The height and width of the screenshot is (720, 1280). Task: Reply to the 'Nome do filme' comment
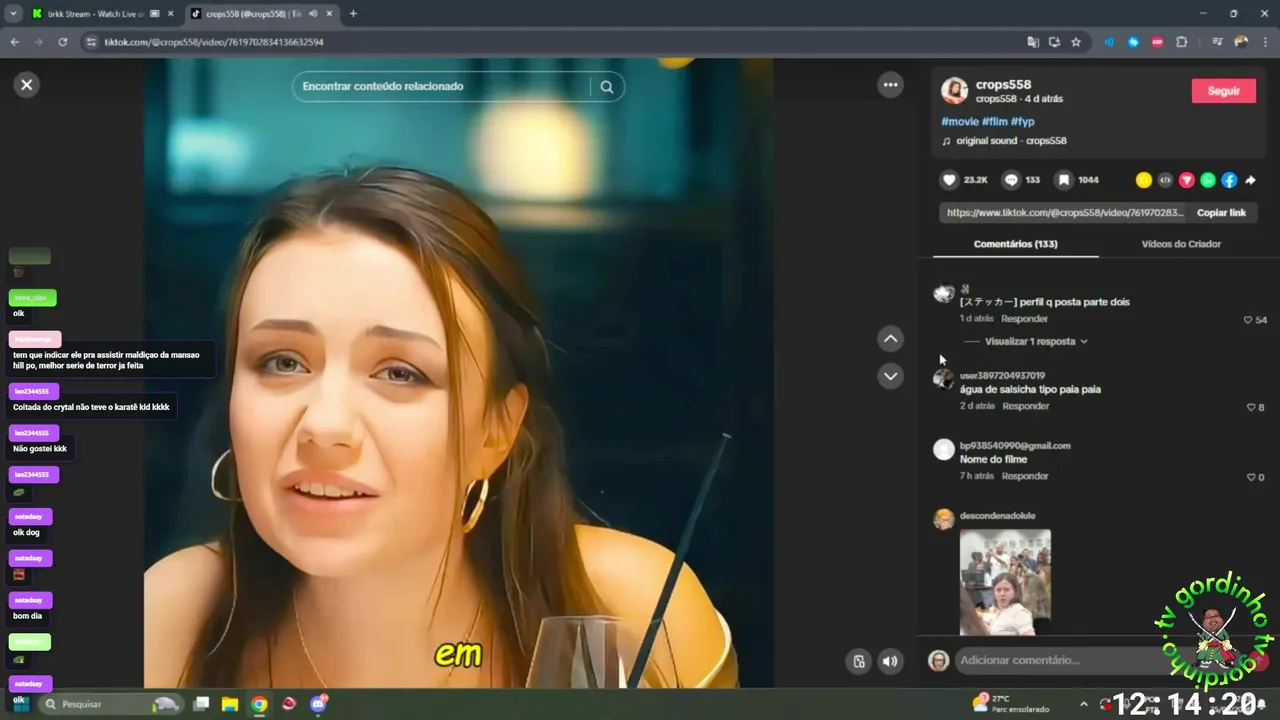1025,477
